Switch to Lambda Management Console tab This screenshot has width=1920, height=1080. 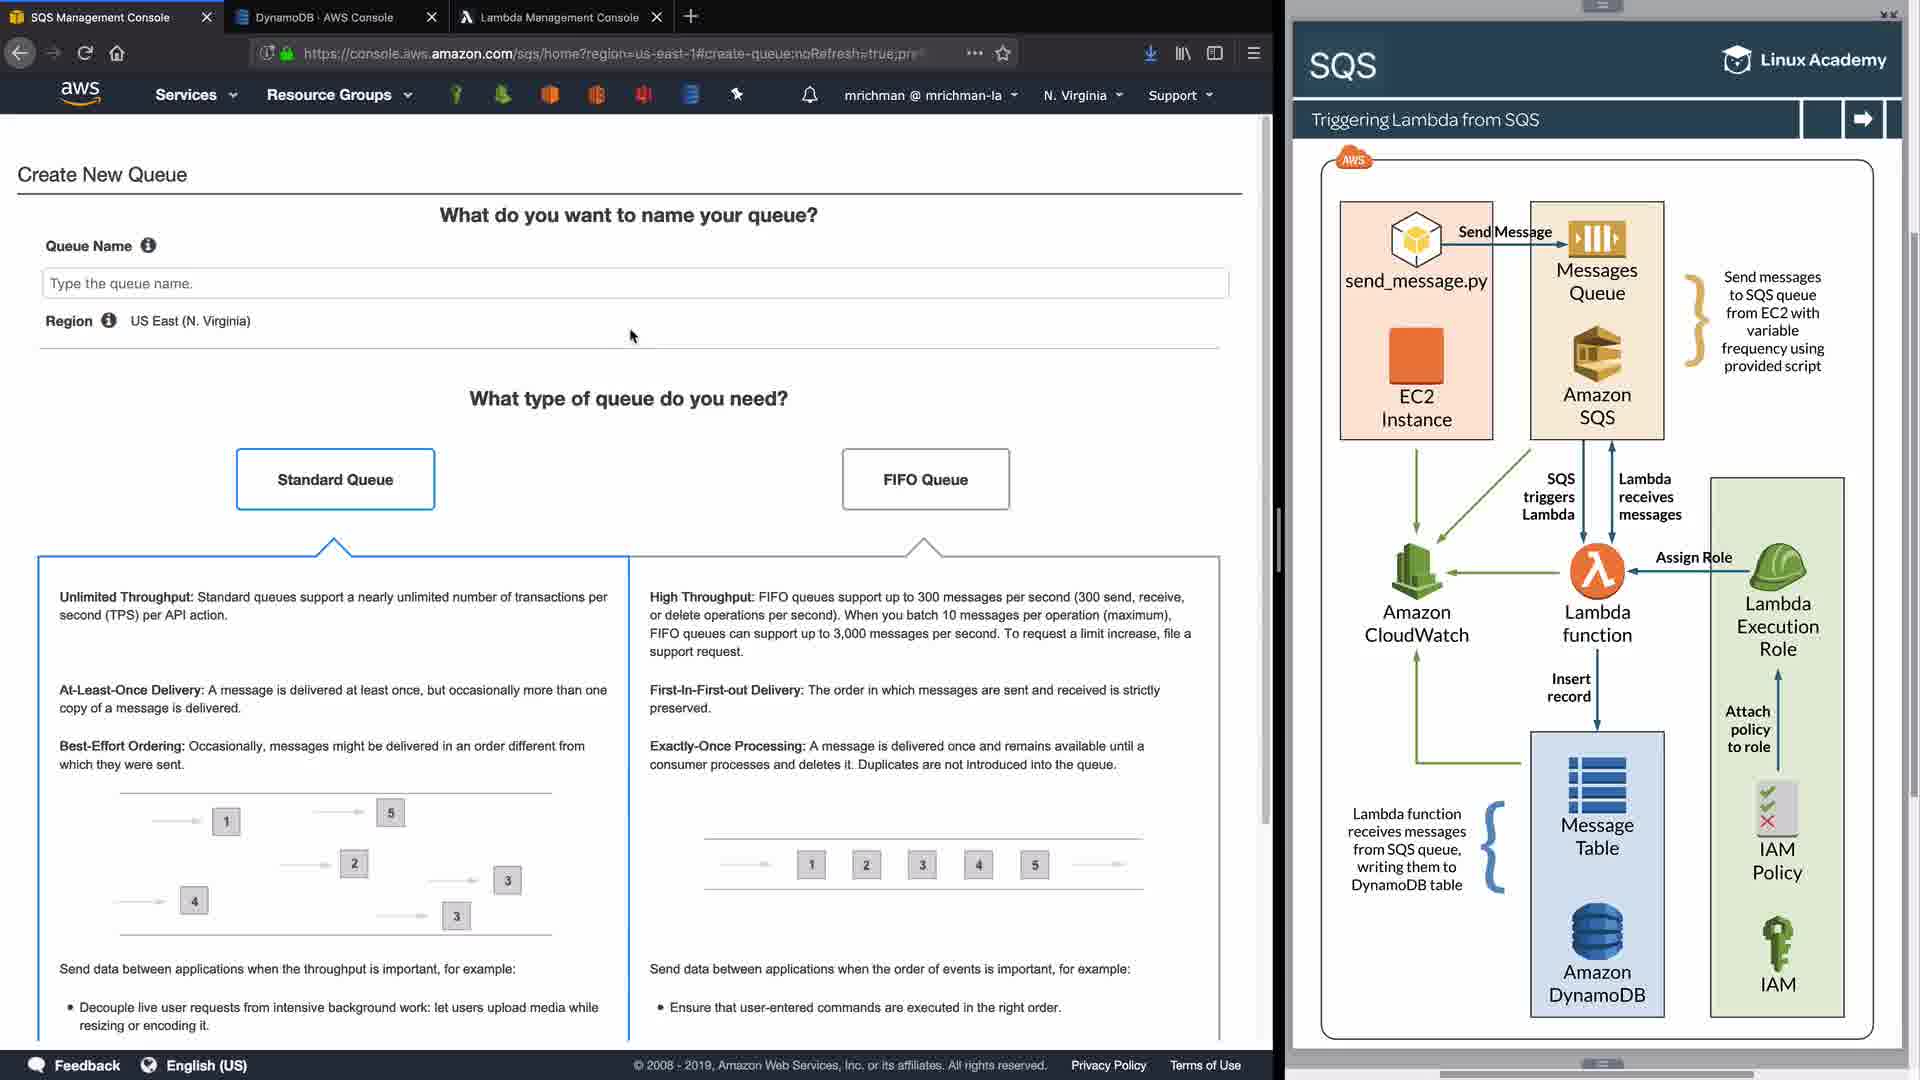pyautogui.click(x=559, y=17)
